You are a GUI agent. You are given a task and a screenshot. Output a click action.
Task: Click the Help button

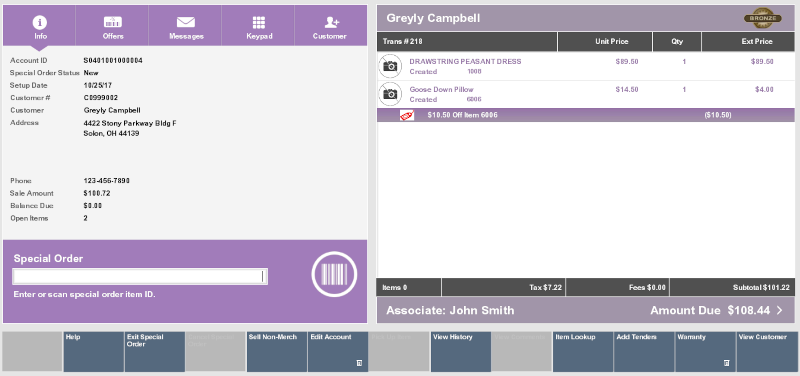click(93, 352)
